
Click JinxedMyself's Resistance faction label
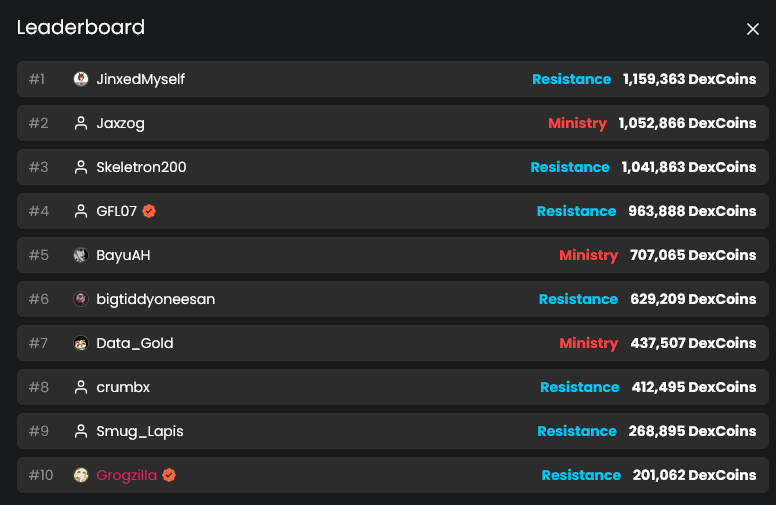(571, 79)
